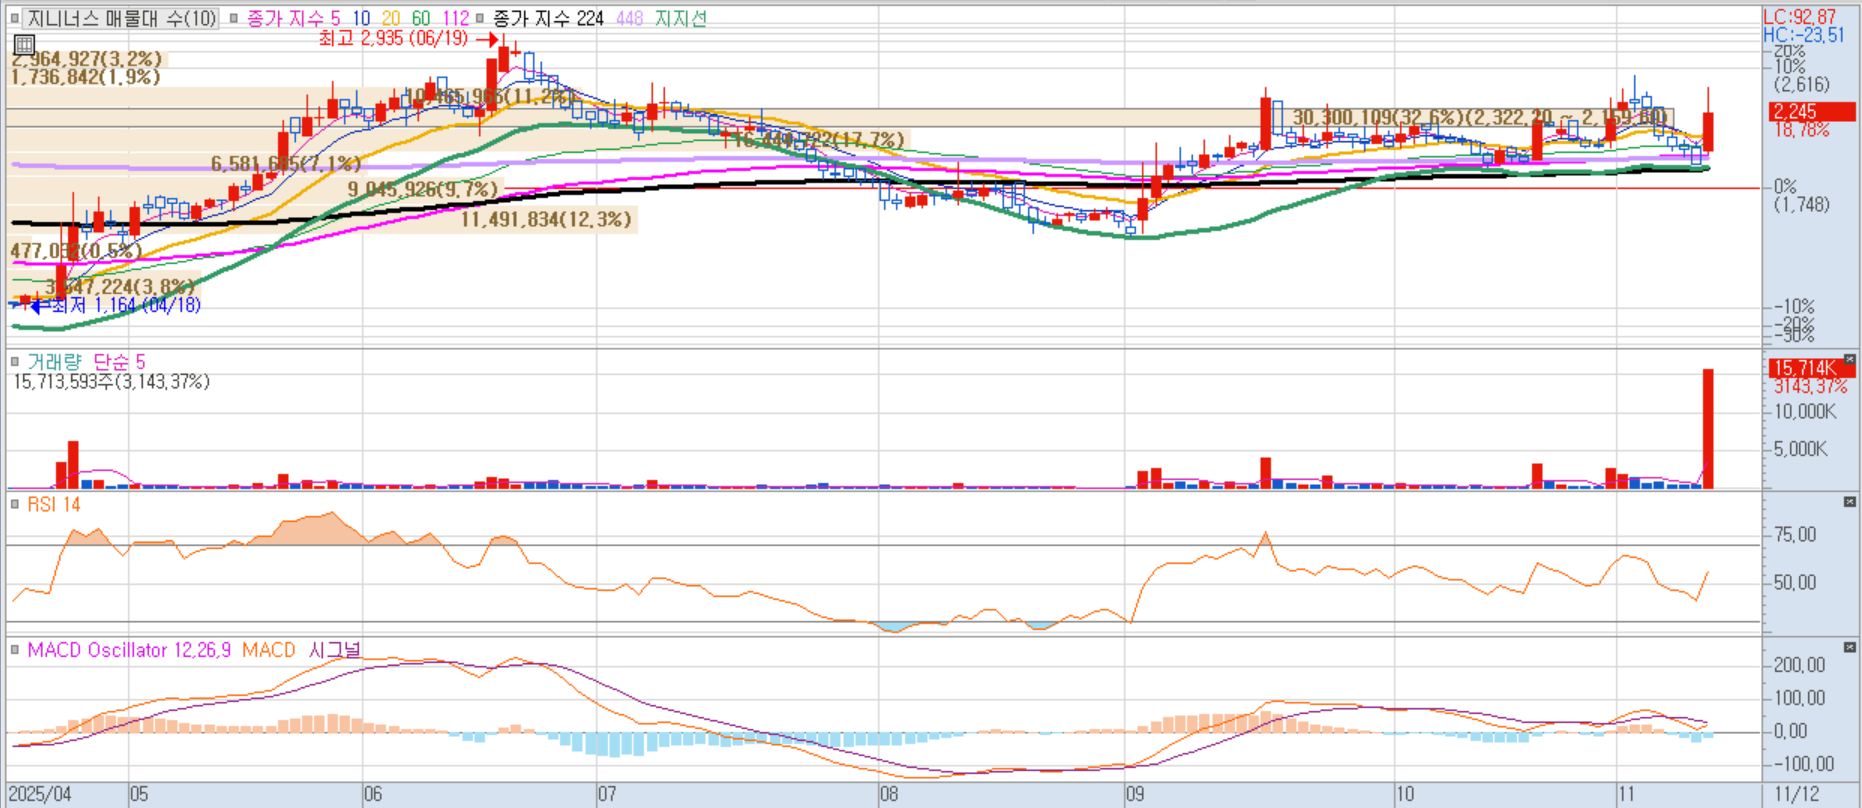The width and height of the screenshot is (1862, 808).
Task: Click the 10 month axis label
Action: 1405,794
